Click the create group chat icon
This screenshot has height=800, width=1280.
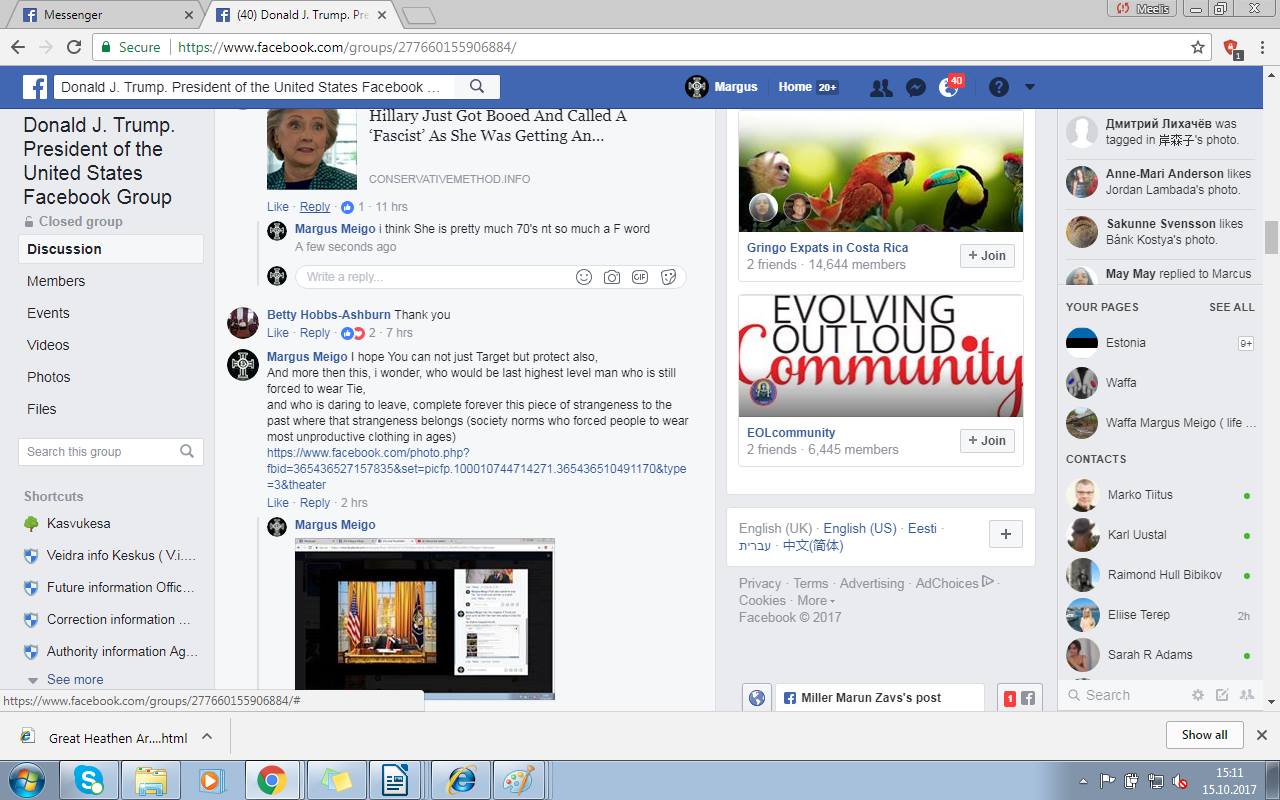point(1246,695)
